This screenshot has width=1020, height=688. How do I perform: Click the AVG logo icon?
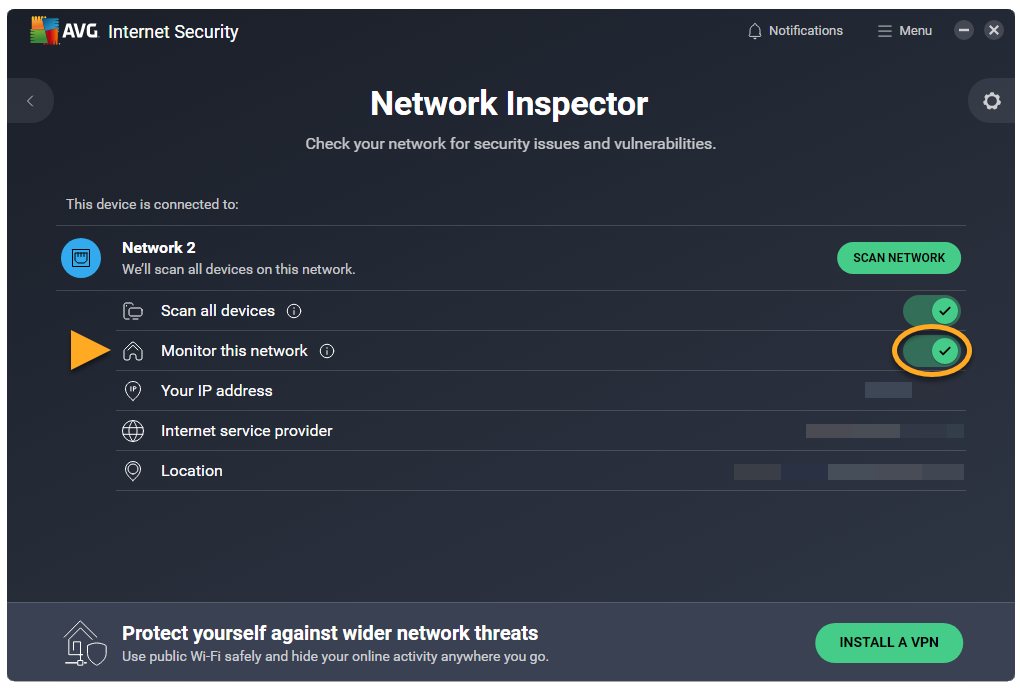(x=43, y=31)
